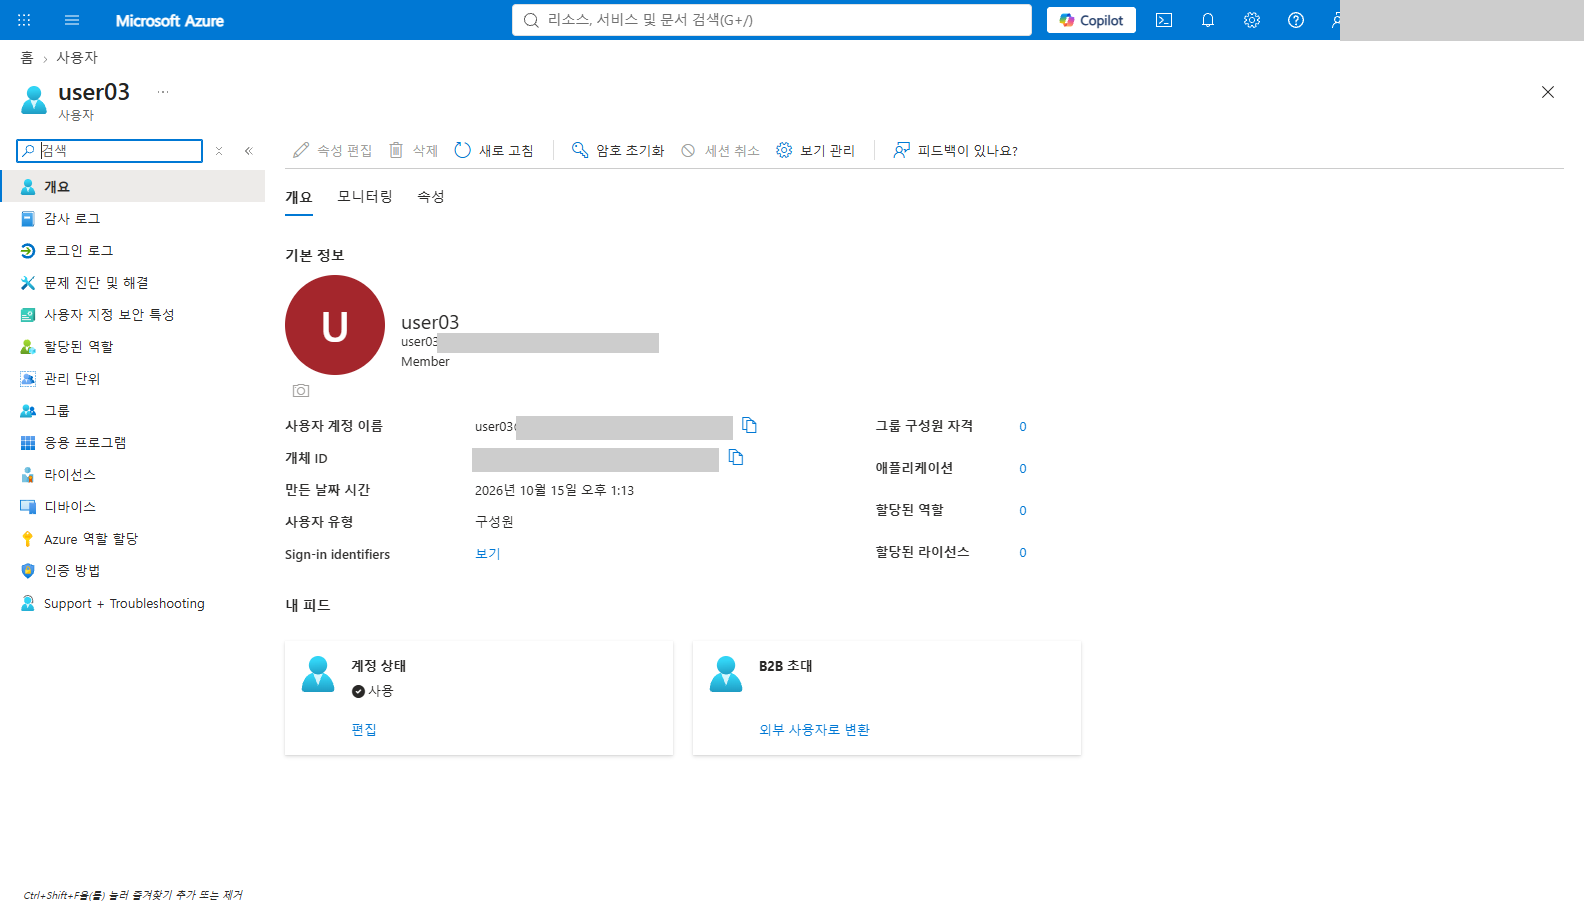Click 속성 편집 edit properties

coord(332,151)
